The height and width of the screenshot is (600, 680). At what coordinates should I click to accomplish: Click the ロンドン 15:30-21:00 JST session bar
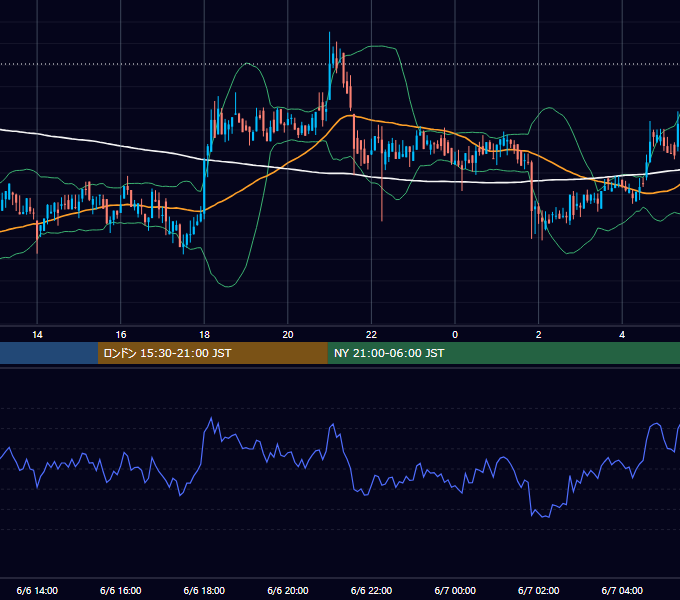[x=212, y=353]
